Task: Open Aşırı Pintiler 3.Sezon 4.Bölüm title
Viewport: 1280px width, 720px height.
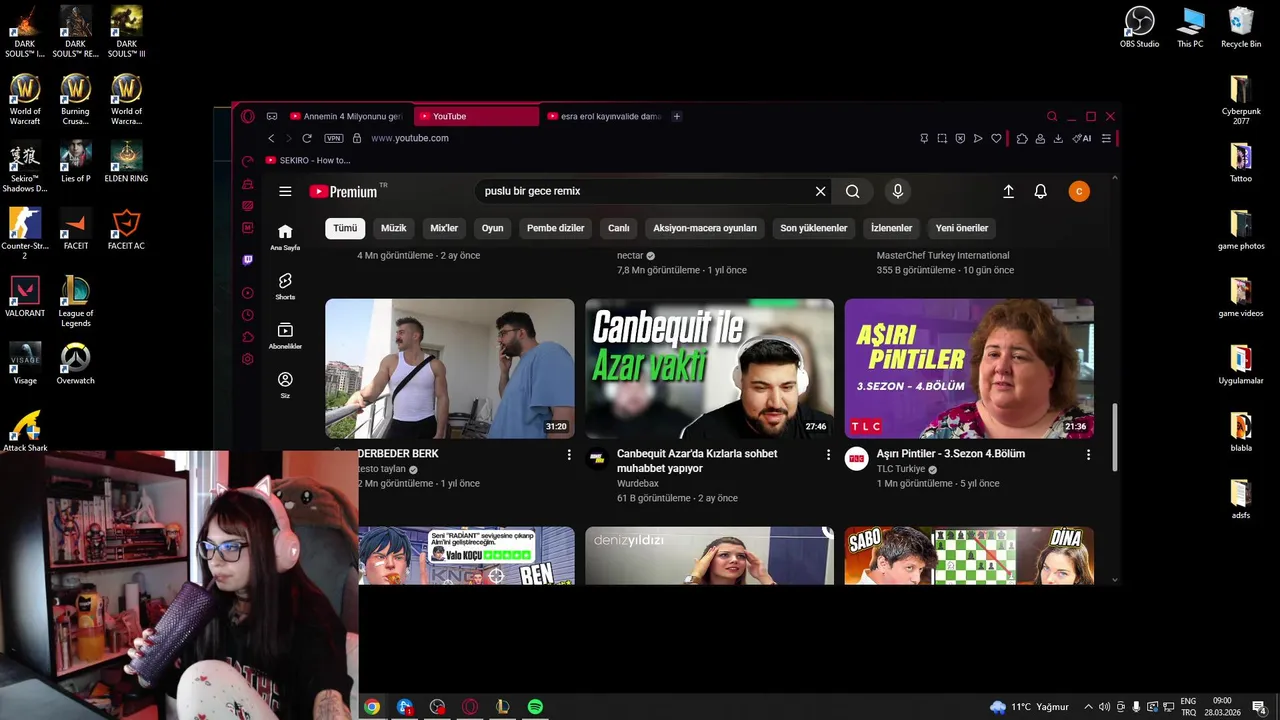Action: coord(951,454)
